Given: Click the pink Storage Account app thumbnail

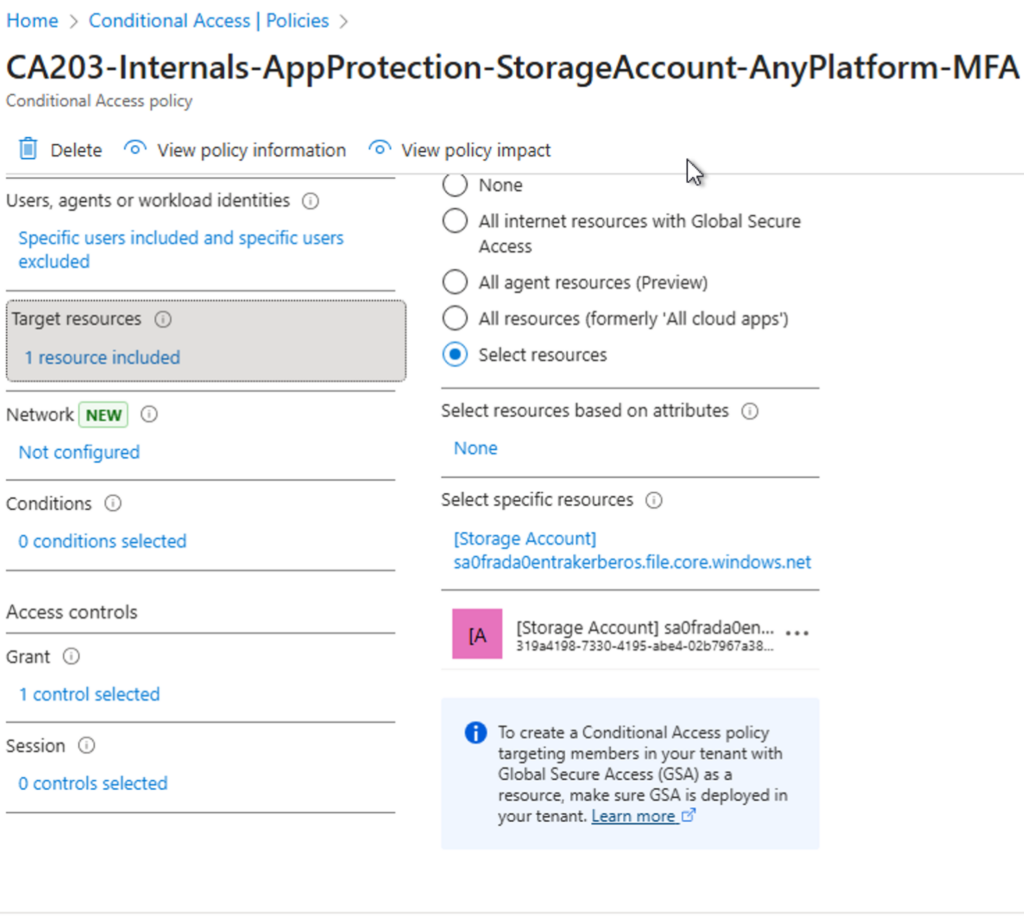Looking at the screenshot, I should (x=477, y=634).
